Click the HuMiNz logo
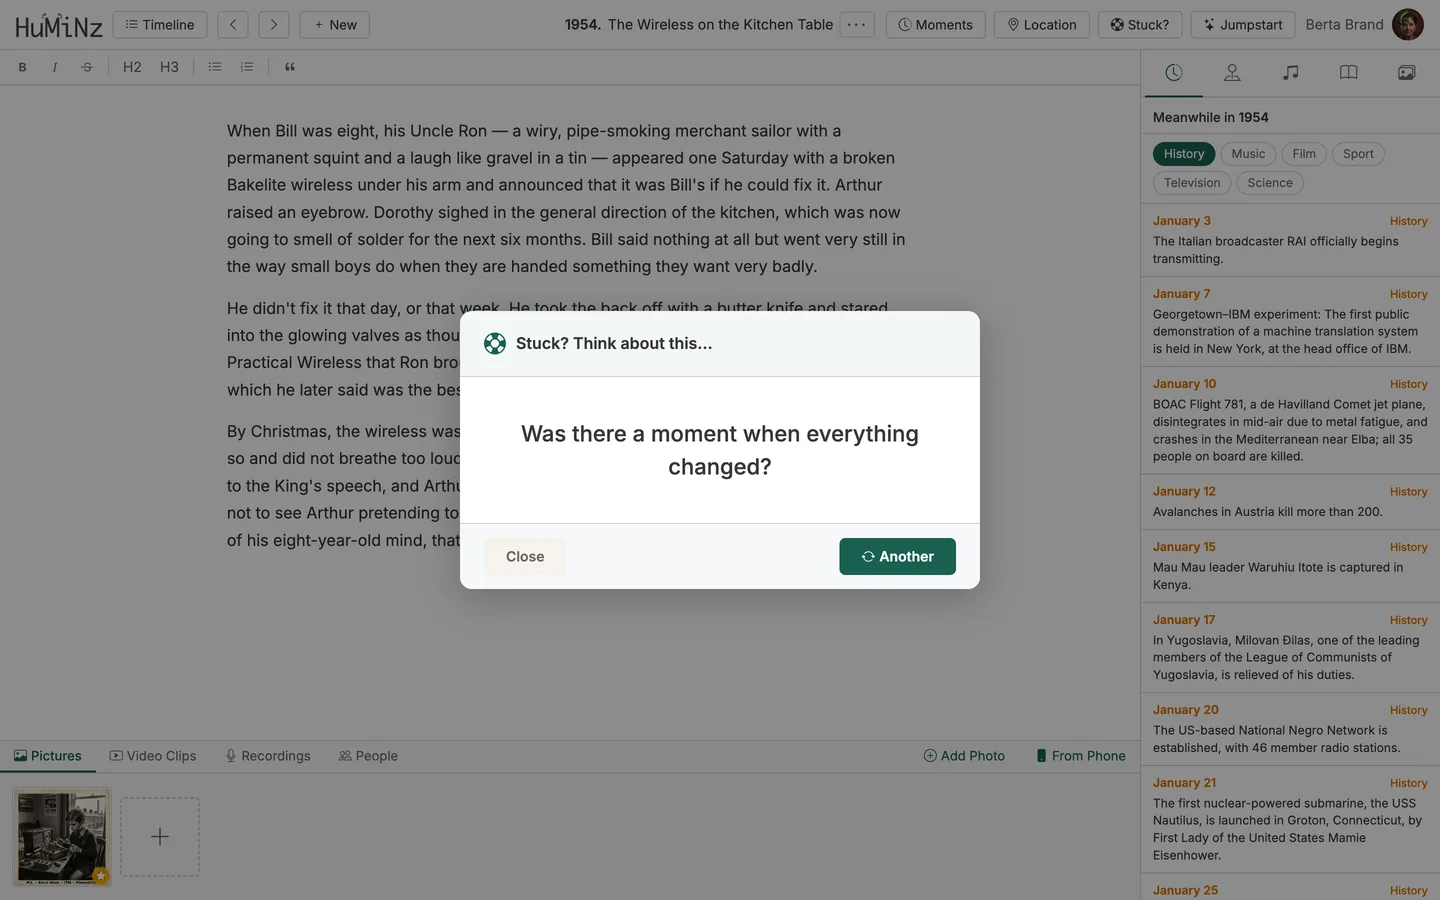1440x900 pixels. [x=59, y=25]
